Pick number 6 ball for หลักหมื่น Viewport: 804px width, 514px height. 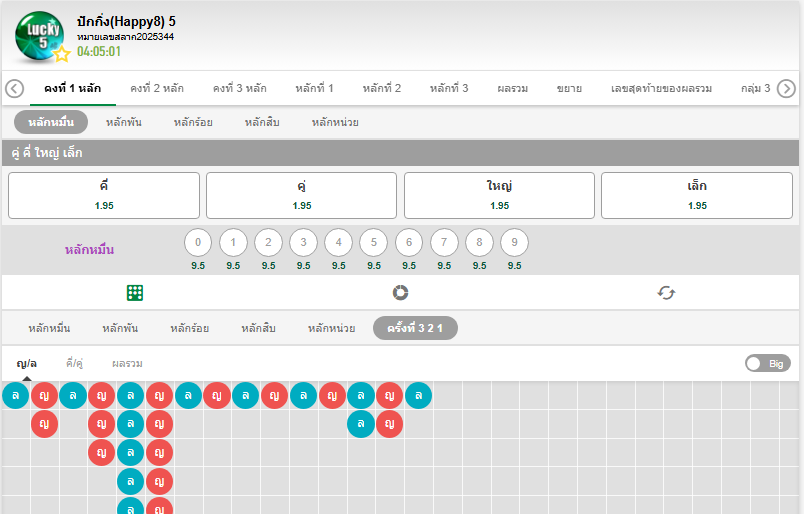coord(409,243)
